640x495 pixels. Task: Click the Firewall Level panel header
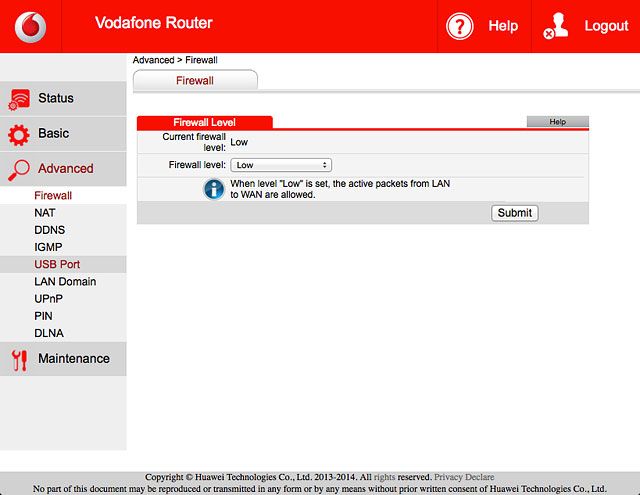[x=204, y=122]
